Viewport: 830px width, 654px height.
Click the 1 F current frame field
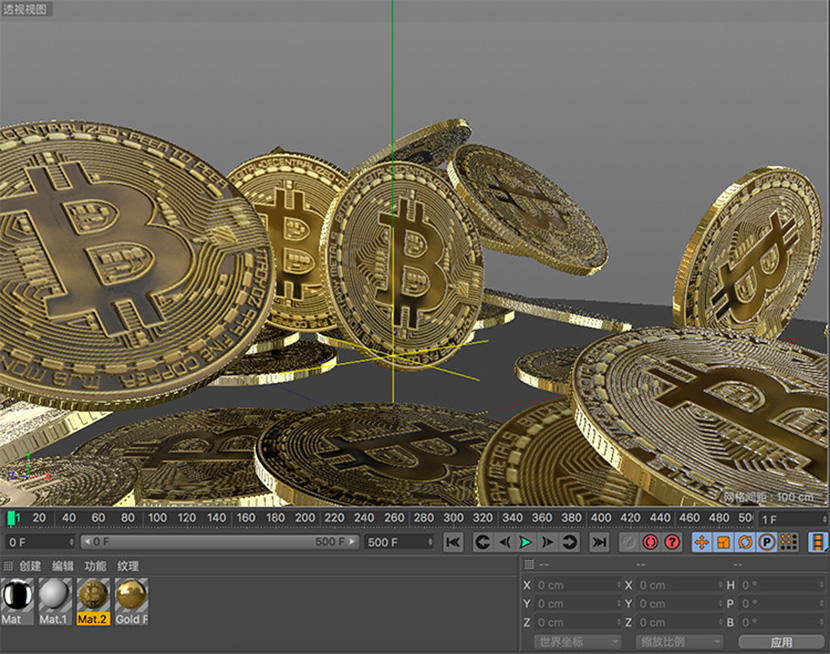792,520
